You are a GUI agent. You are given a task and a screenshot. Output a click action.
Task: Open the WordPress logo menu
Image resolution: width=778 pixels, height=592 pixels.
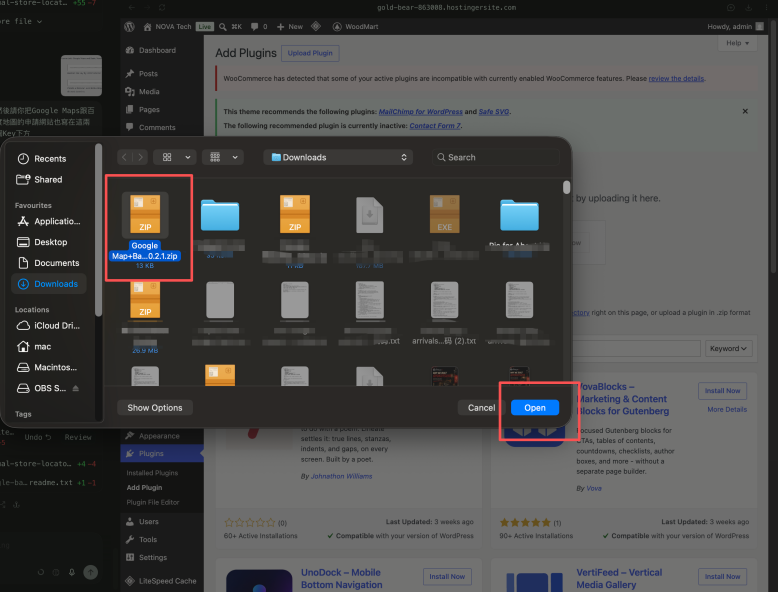pos(130,27)
